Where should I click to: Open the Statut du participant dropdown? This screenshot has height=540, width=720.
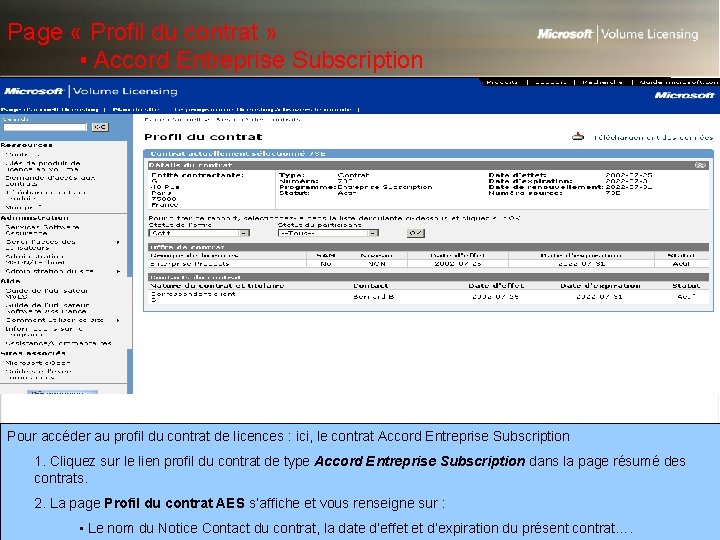pyautogui.click(x=328, y=233)
